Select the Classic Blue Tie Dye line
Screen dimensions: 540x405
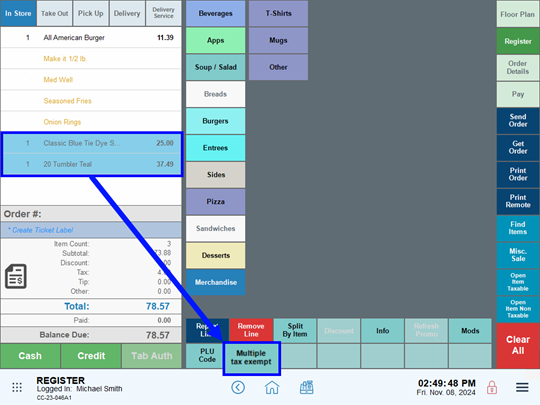tap(92, 143)
